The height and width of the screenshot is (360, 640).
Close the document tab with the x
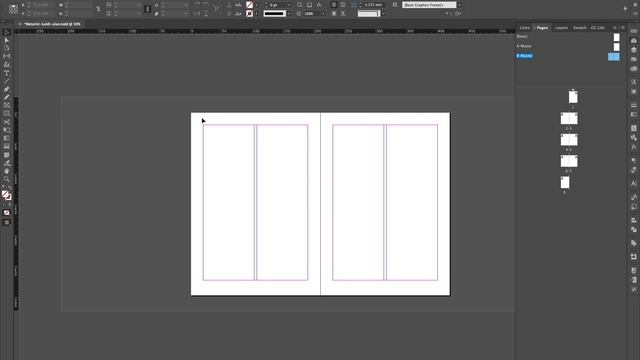[20, 24]
